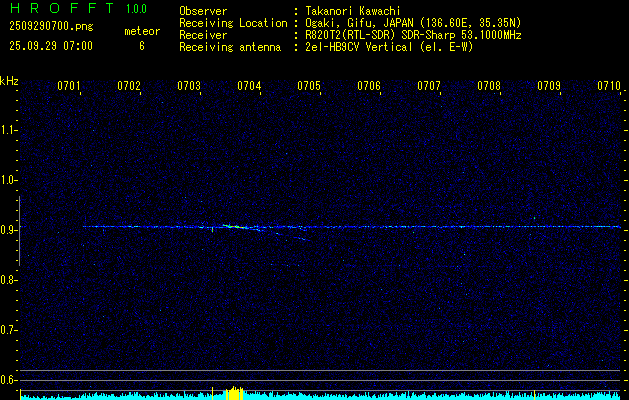Click the 0.6 kHz frequency axis label
Image resolution: width=629 pixels, height=400 pixels.
8,380
